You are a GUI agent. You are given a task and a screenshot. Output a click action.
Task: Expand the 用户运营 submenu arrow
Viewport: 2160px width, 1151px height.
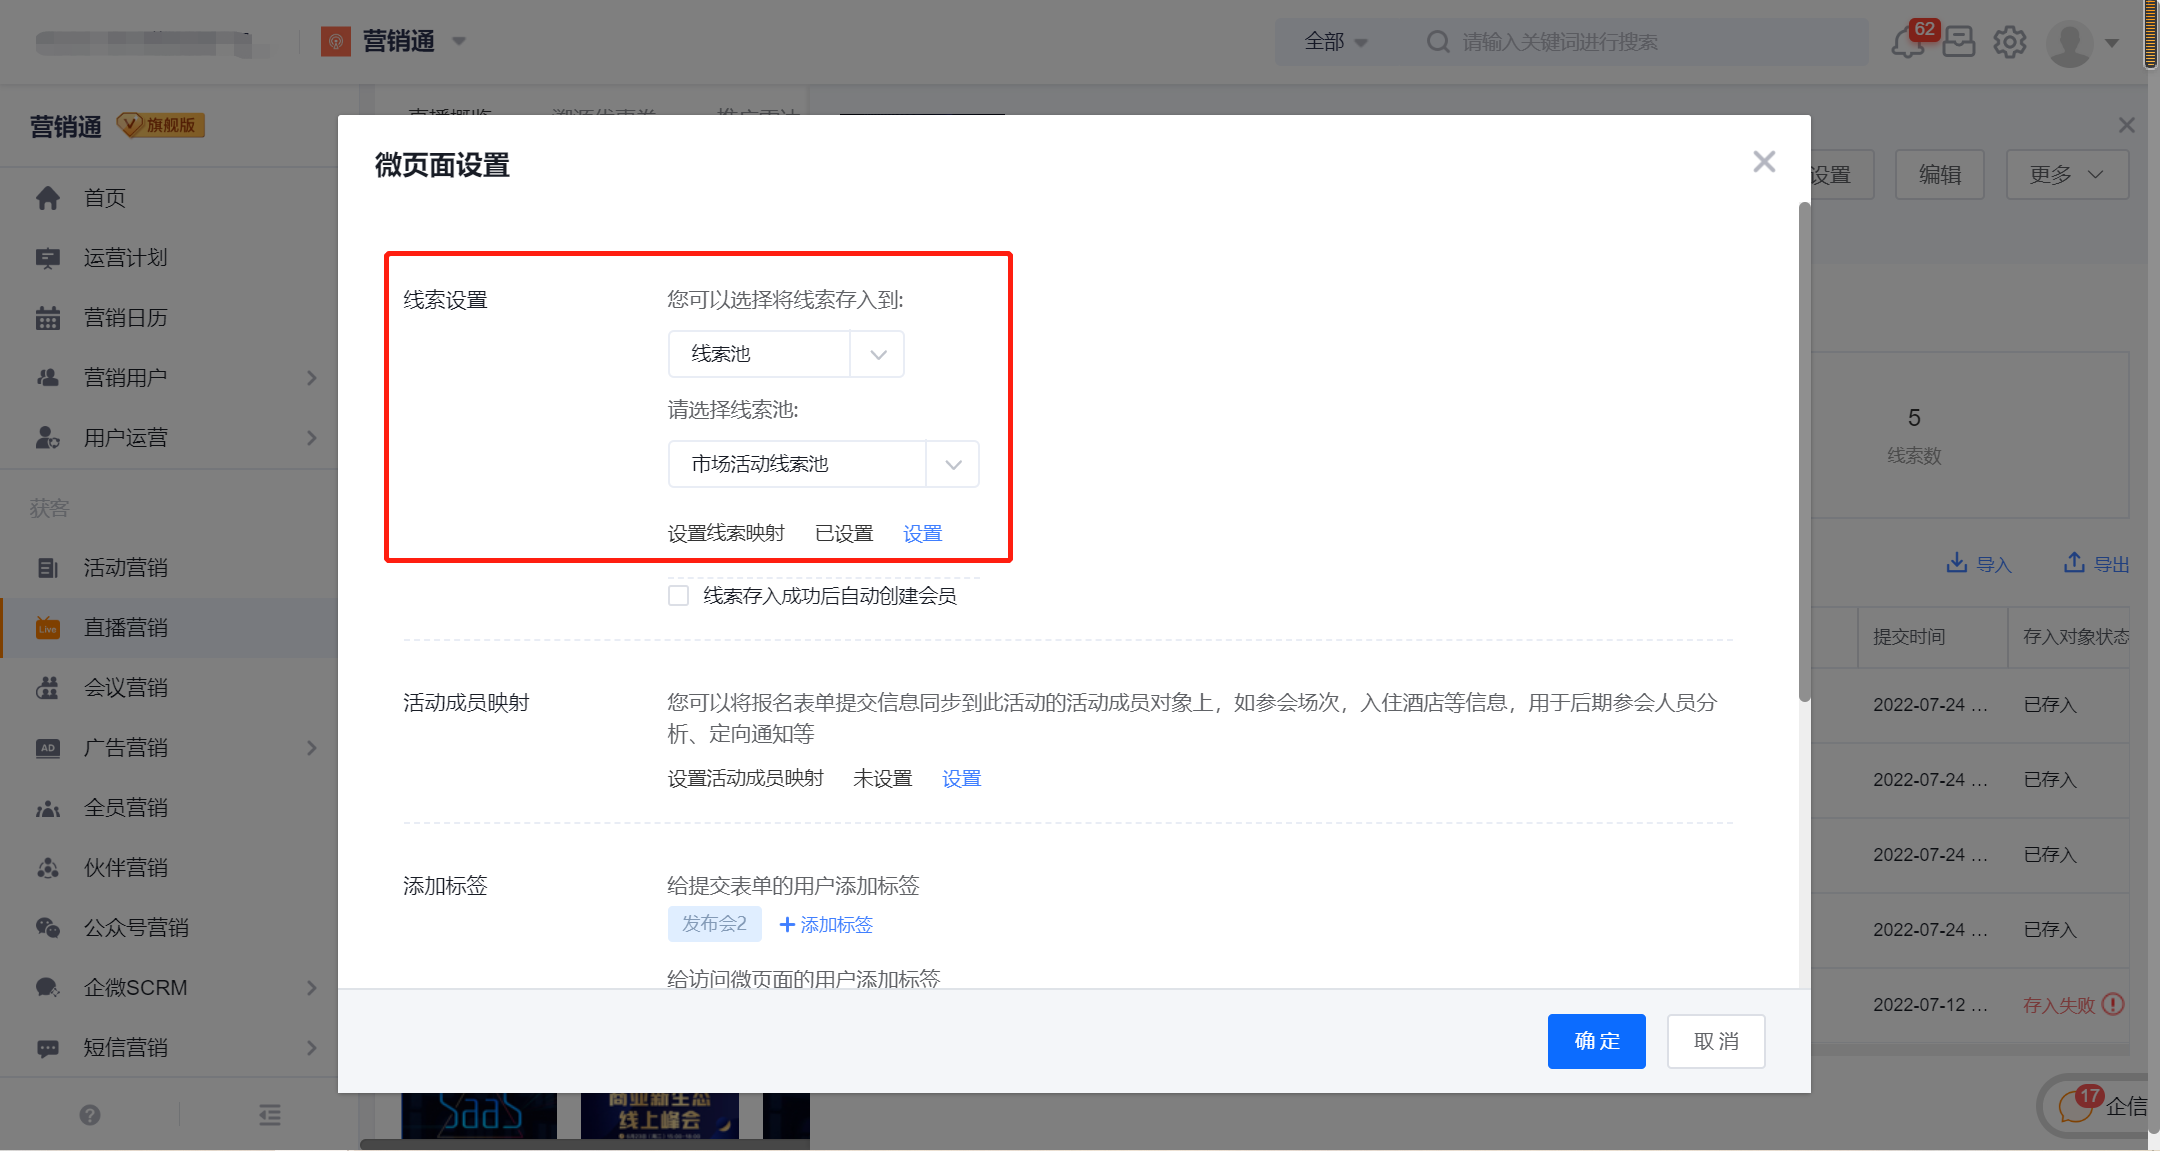point(312,438)
